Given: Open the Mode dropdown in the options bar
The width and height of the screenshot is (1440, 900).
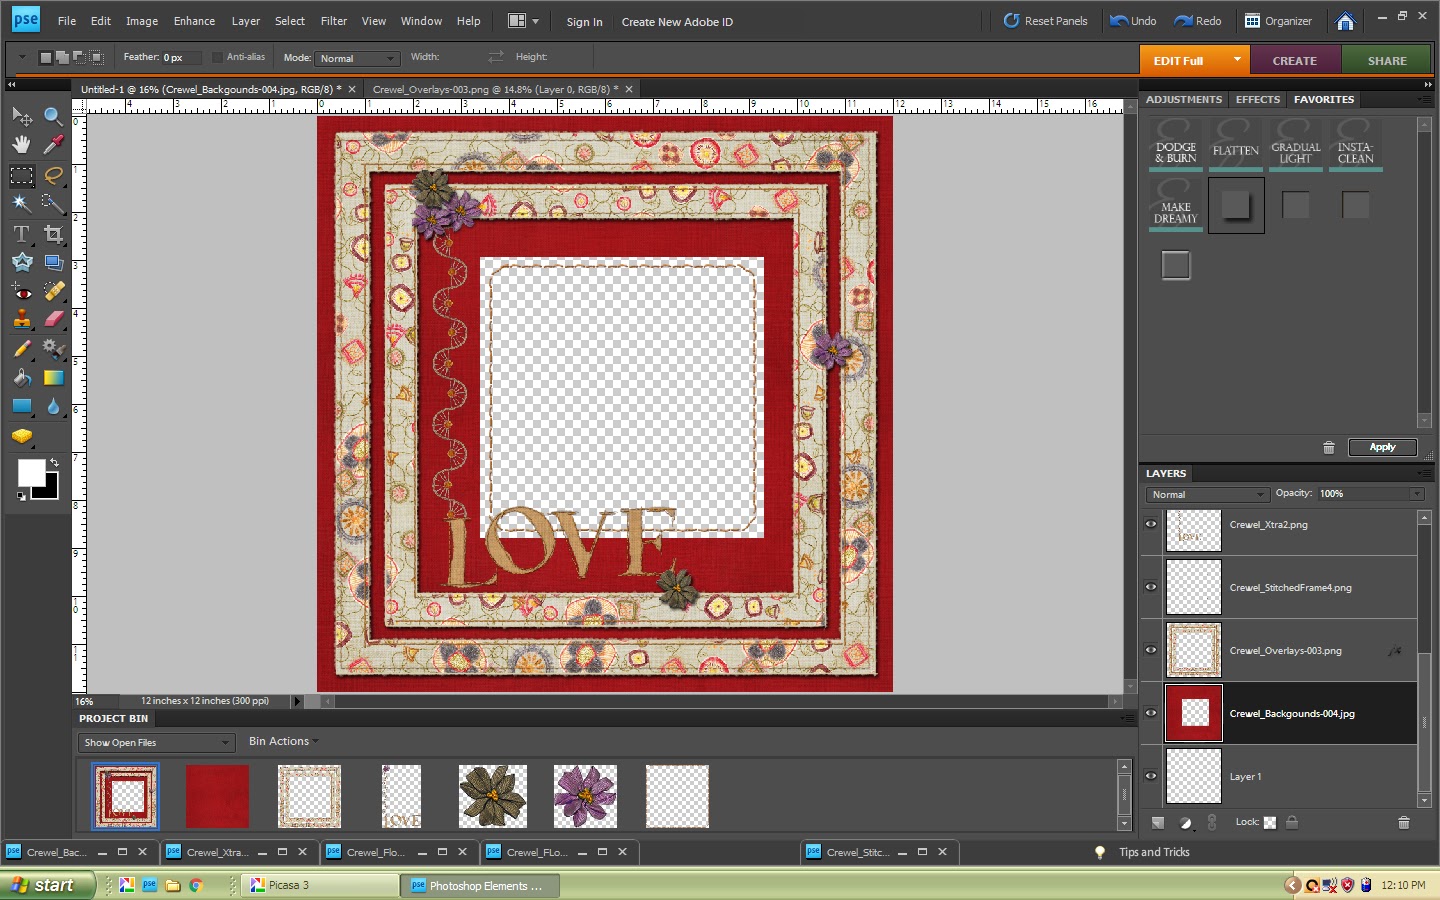Looking at the screenshot, I should (x=357, y=58).
